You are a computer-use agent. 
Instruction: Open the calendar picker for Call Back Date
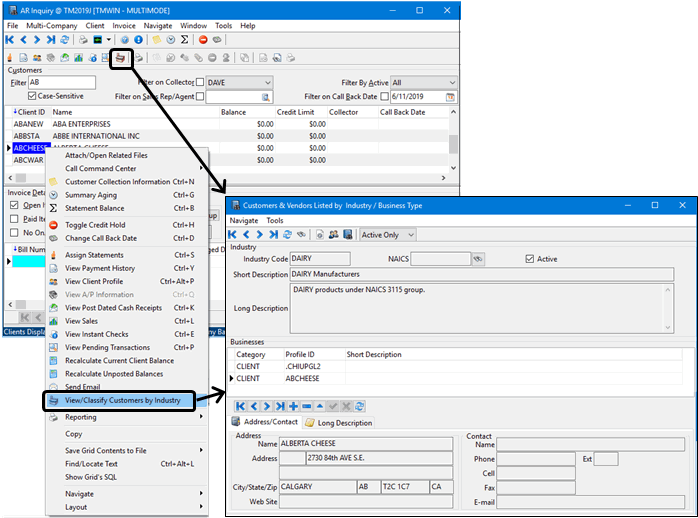(450, 96)
